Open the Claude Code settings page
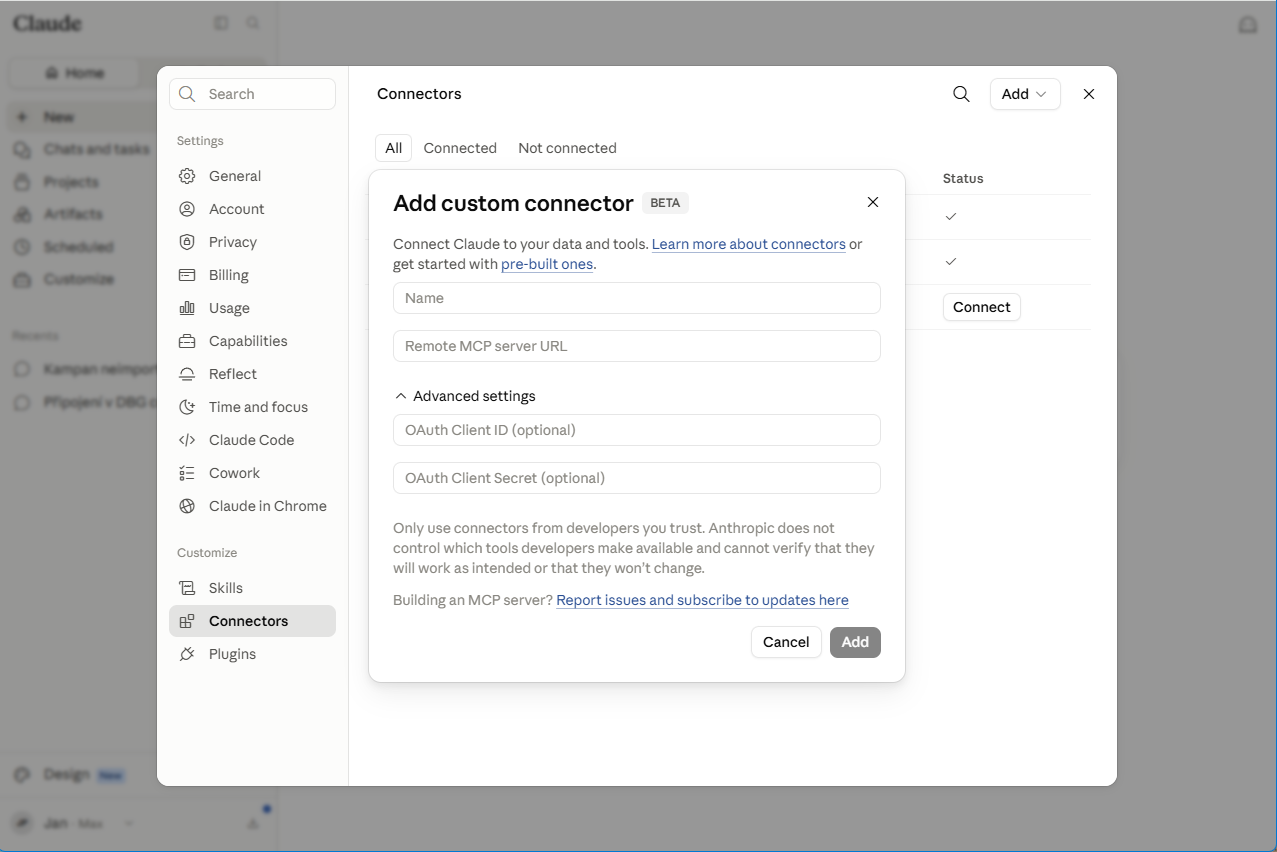This screenshot has width=1277, height=852. (x=252, y=440)
